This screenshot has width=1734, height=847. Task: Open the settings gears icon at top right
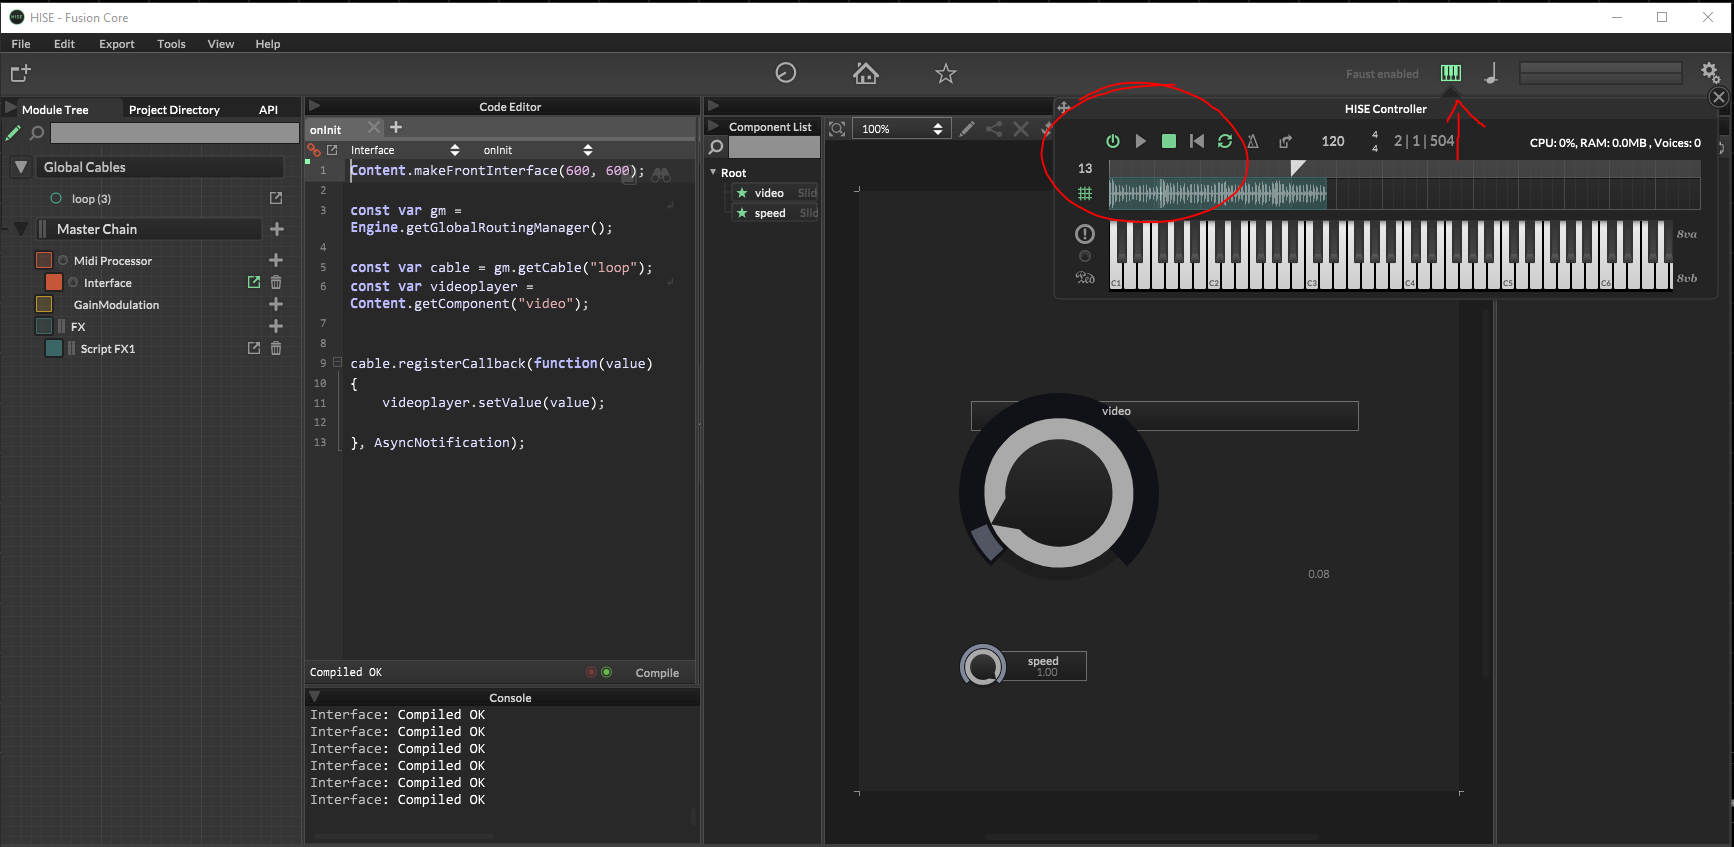(x=1710, y=73)
